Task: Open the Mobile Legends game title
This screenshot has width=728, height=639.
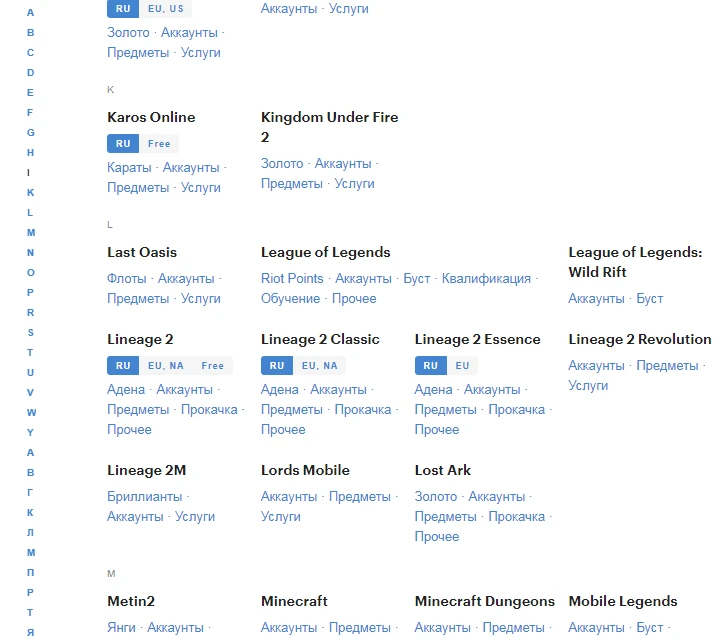Action: pyautogui.click(x=623, y=601)
